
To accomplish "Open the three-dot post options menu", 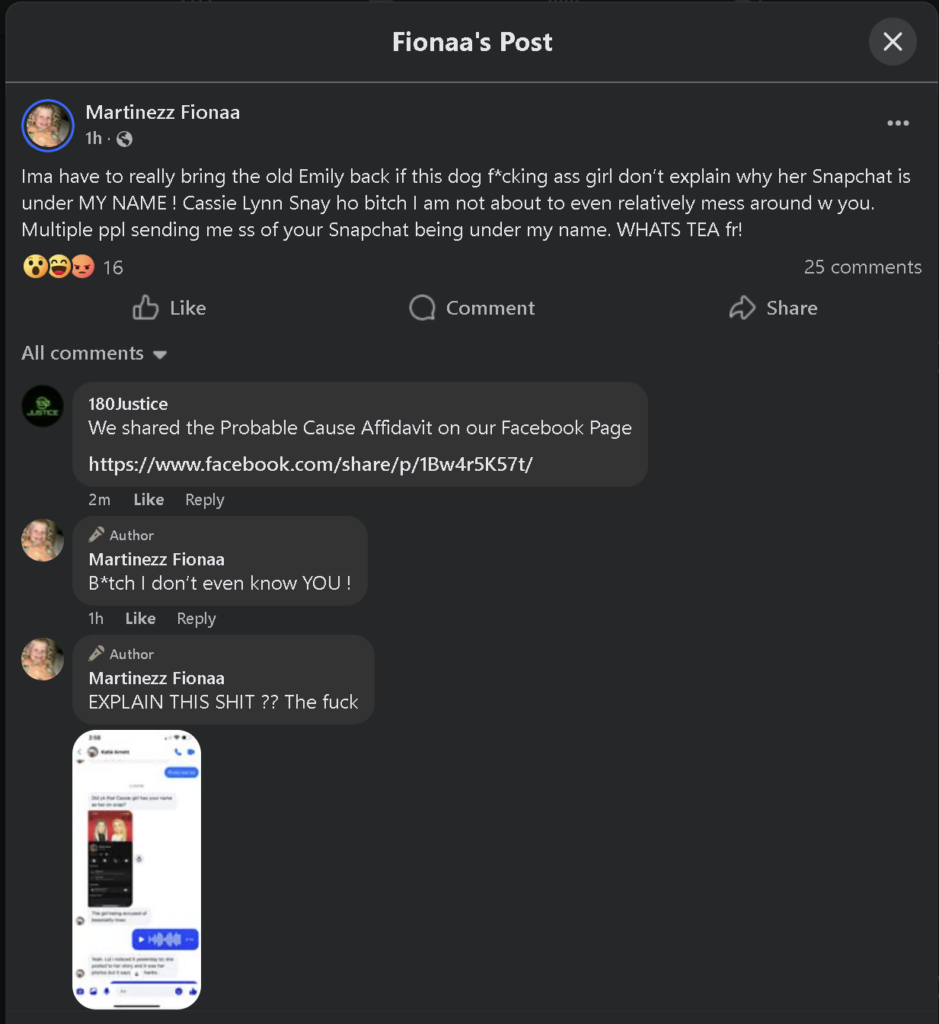I will click(898, 123).
